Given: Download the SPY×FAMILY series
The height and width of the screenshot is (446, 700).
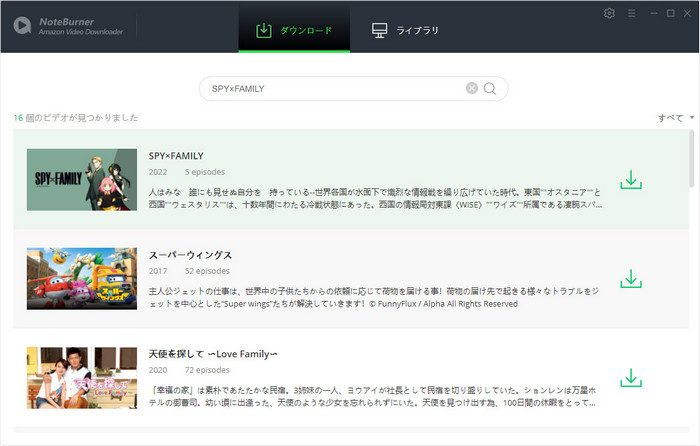Looking at the screenshot, I should [x=631, y=179].
